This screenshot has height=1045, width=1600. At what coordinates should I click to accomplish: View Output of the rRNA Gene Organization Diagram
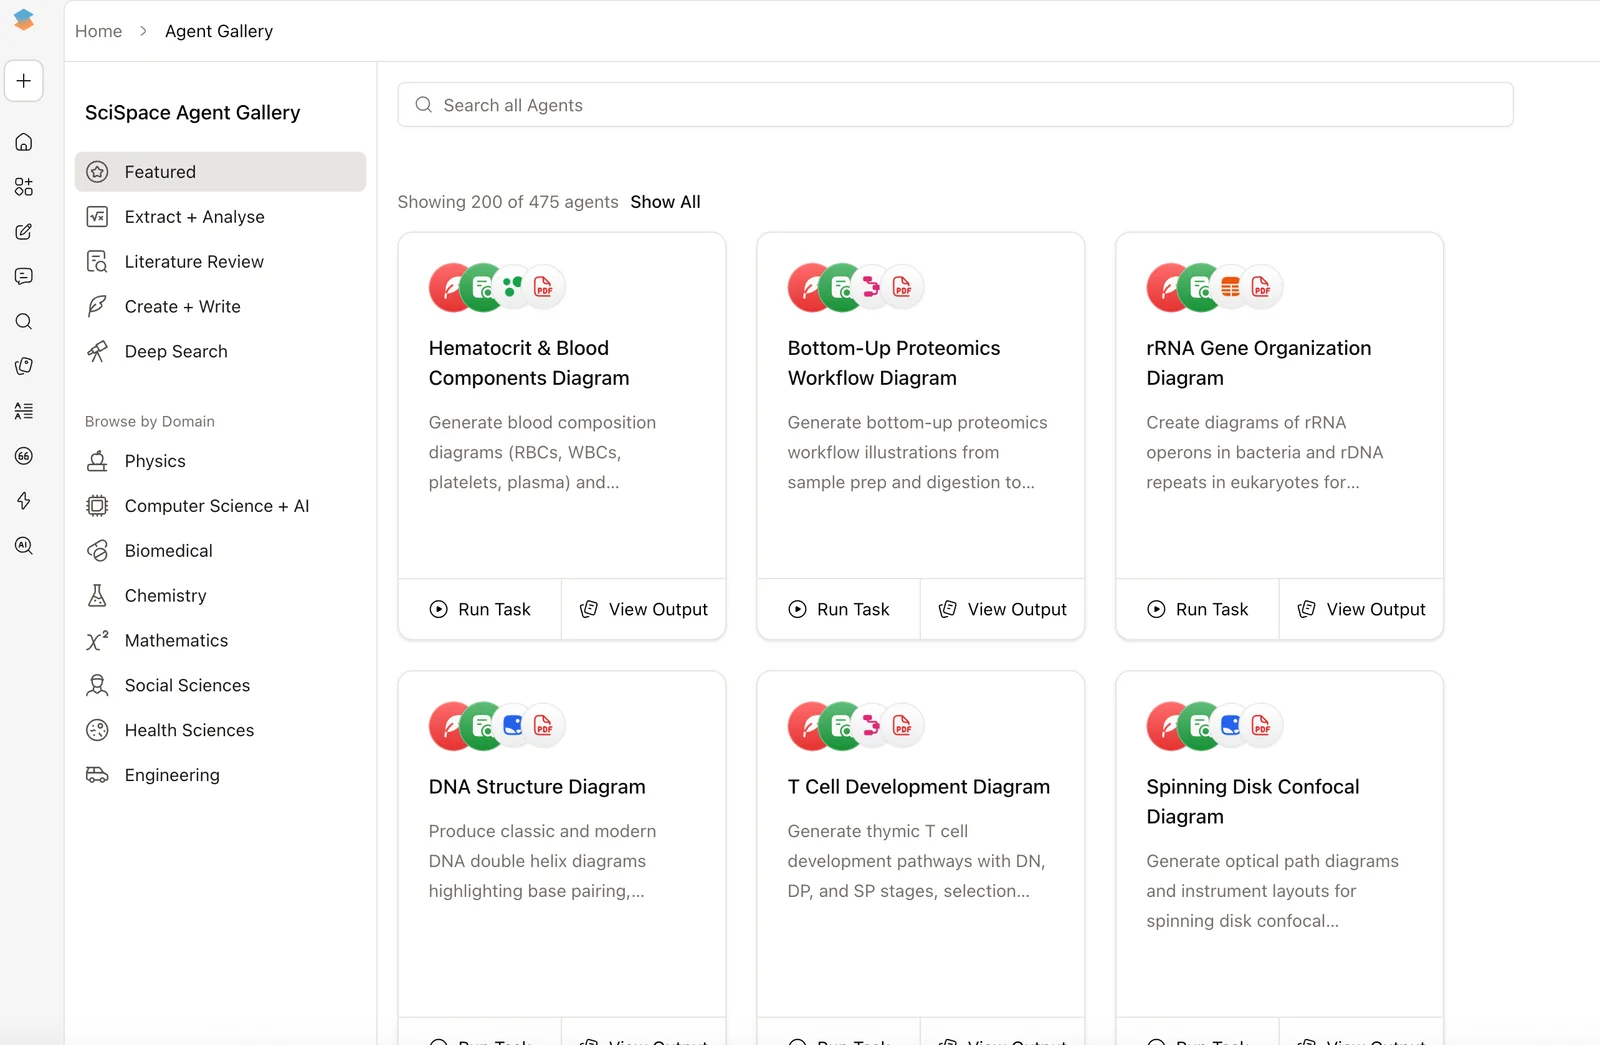(x=1361, y=609)
